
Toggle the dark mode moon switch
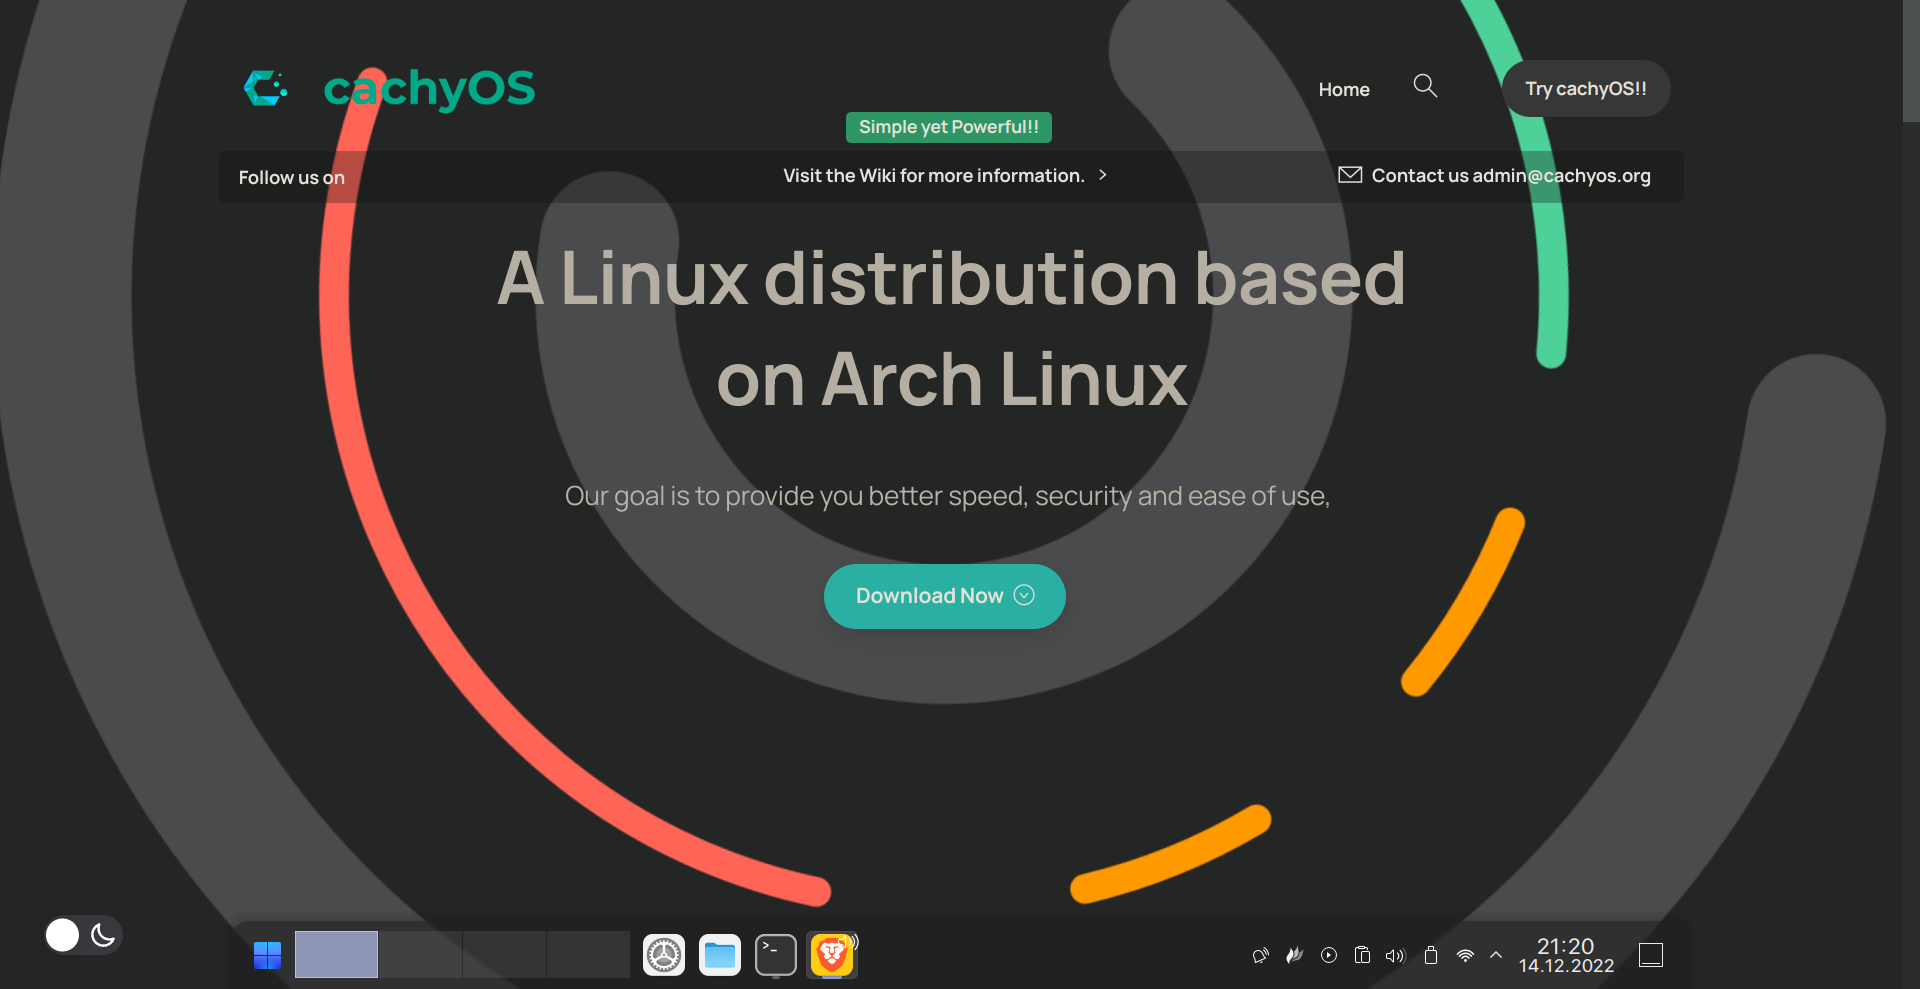tap(84, 935)
